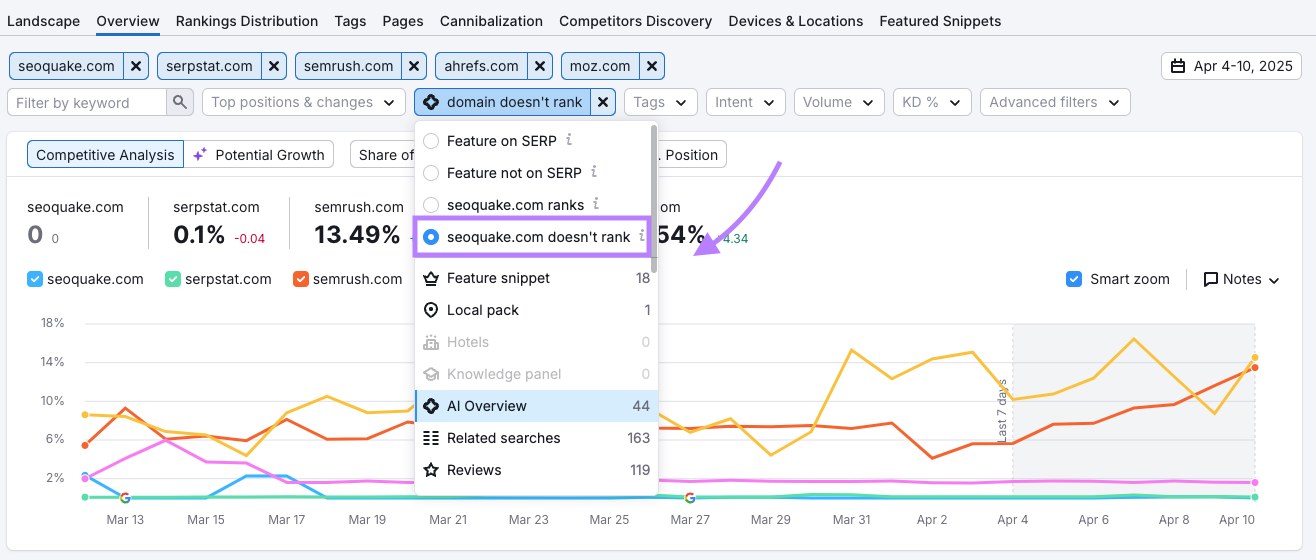Open the Featured Snippets tab

(940, 21)
